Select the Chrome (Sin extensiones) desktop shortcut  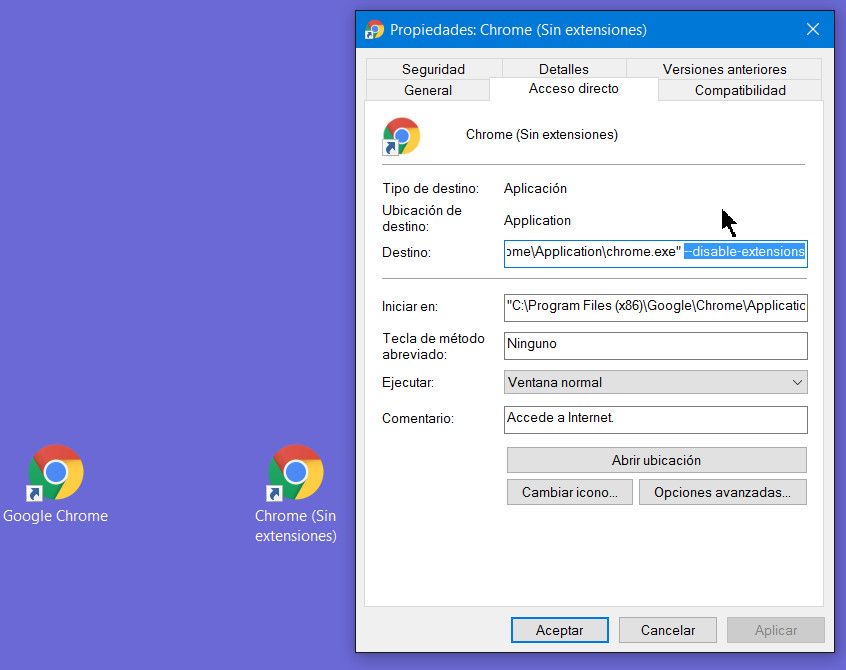click(x=295, y=473)
